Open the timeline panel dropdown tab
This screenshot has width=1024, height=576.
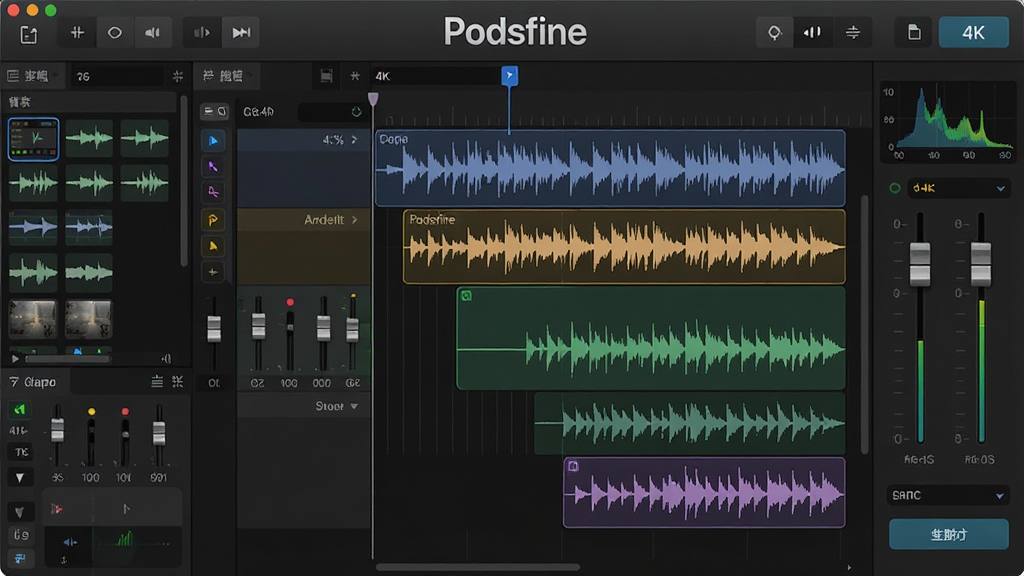[227, 76]
